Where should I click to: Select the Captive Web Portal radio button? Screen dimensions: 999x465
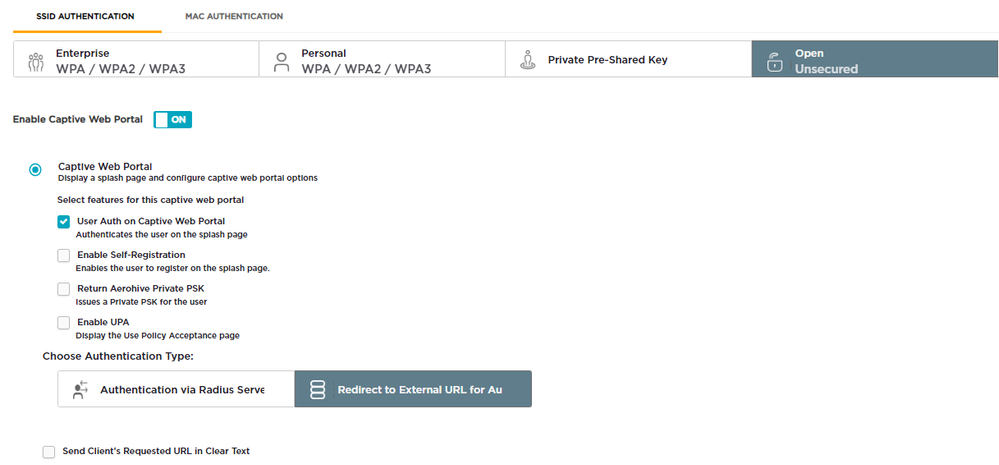[x=36, y=170]
